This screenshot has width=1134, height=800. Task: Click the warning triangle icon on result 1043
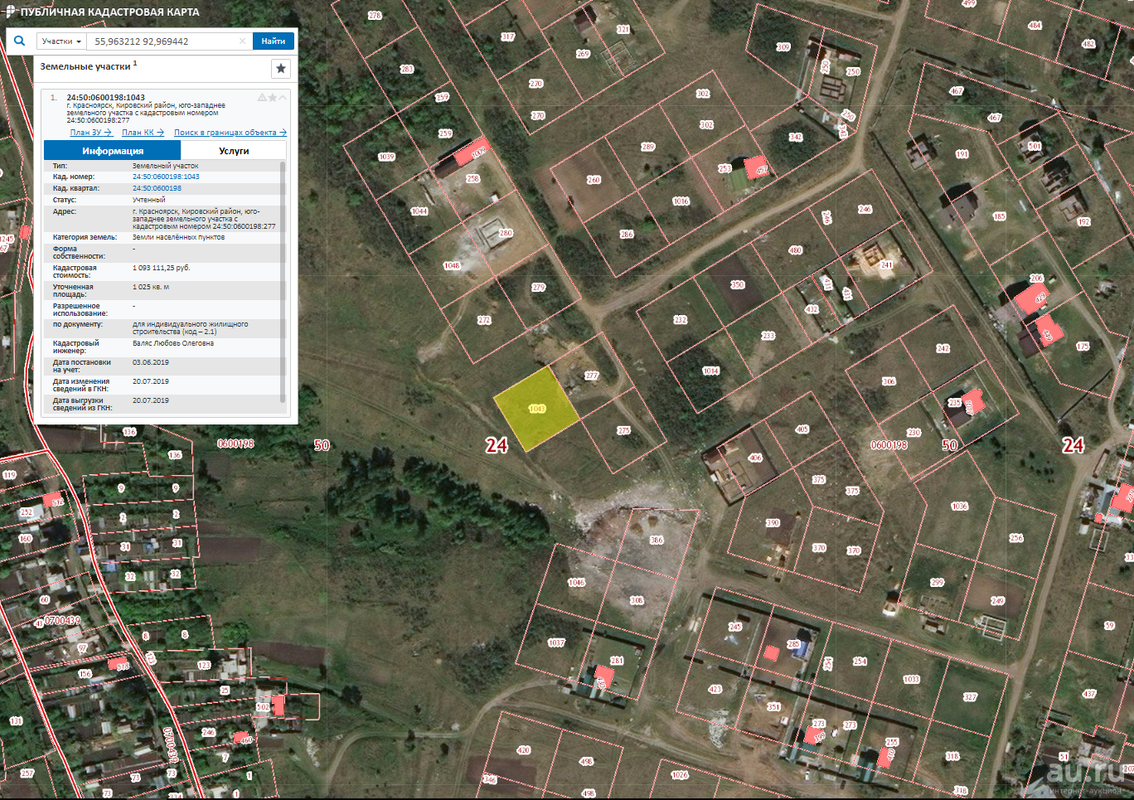262,98
